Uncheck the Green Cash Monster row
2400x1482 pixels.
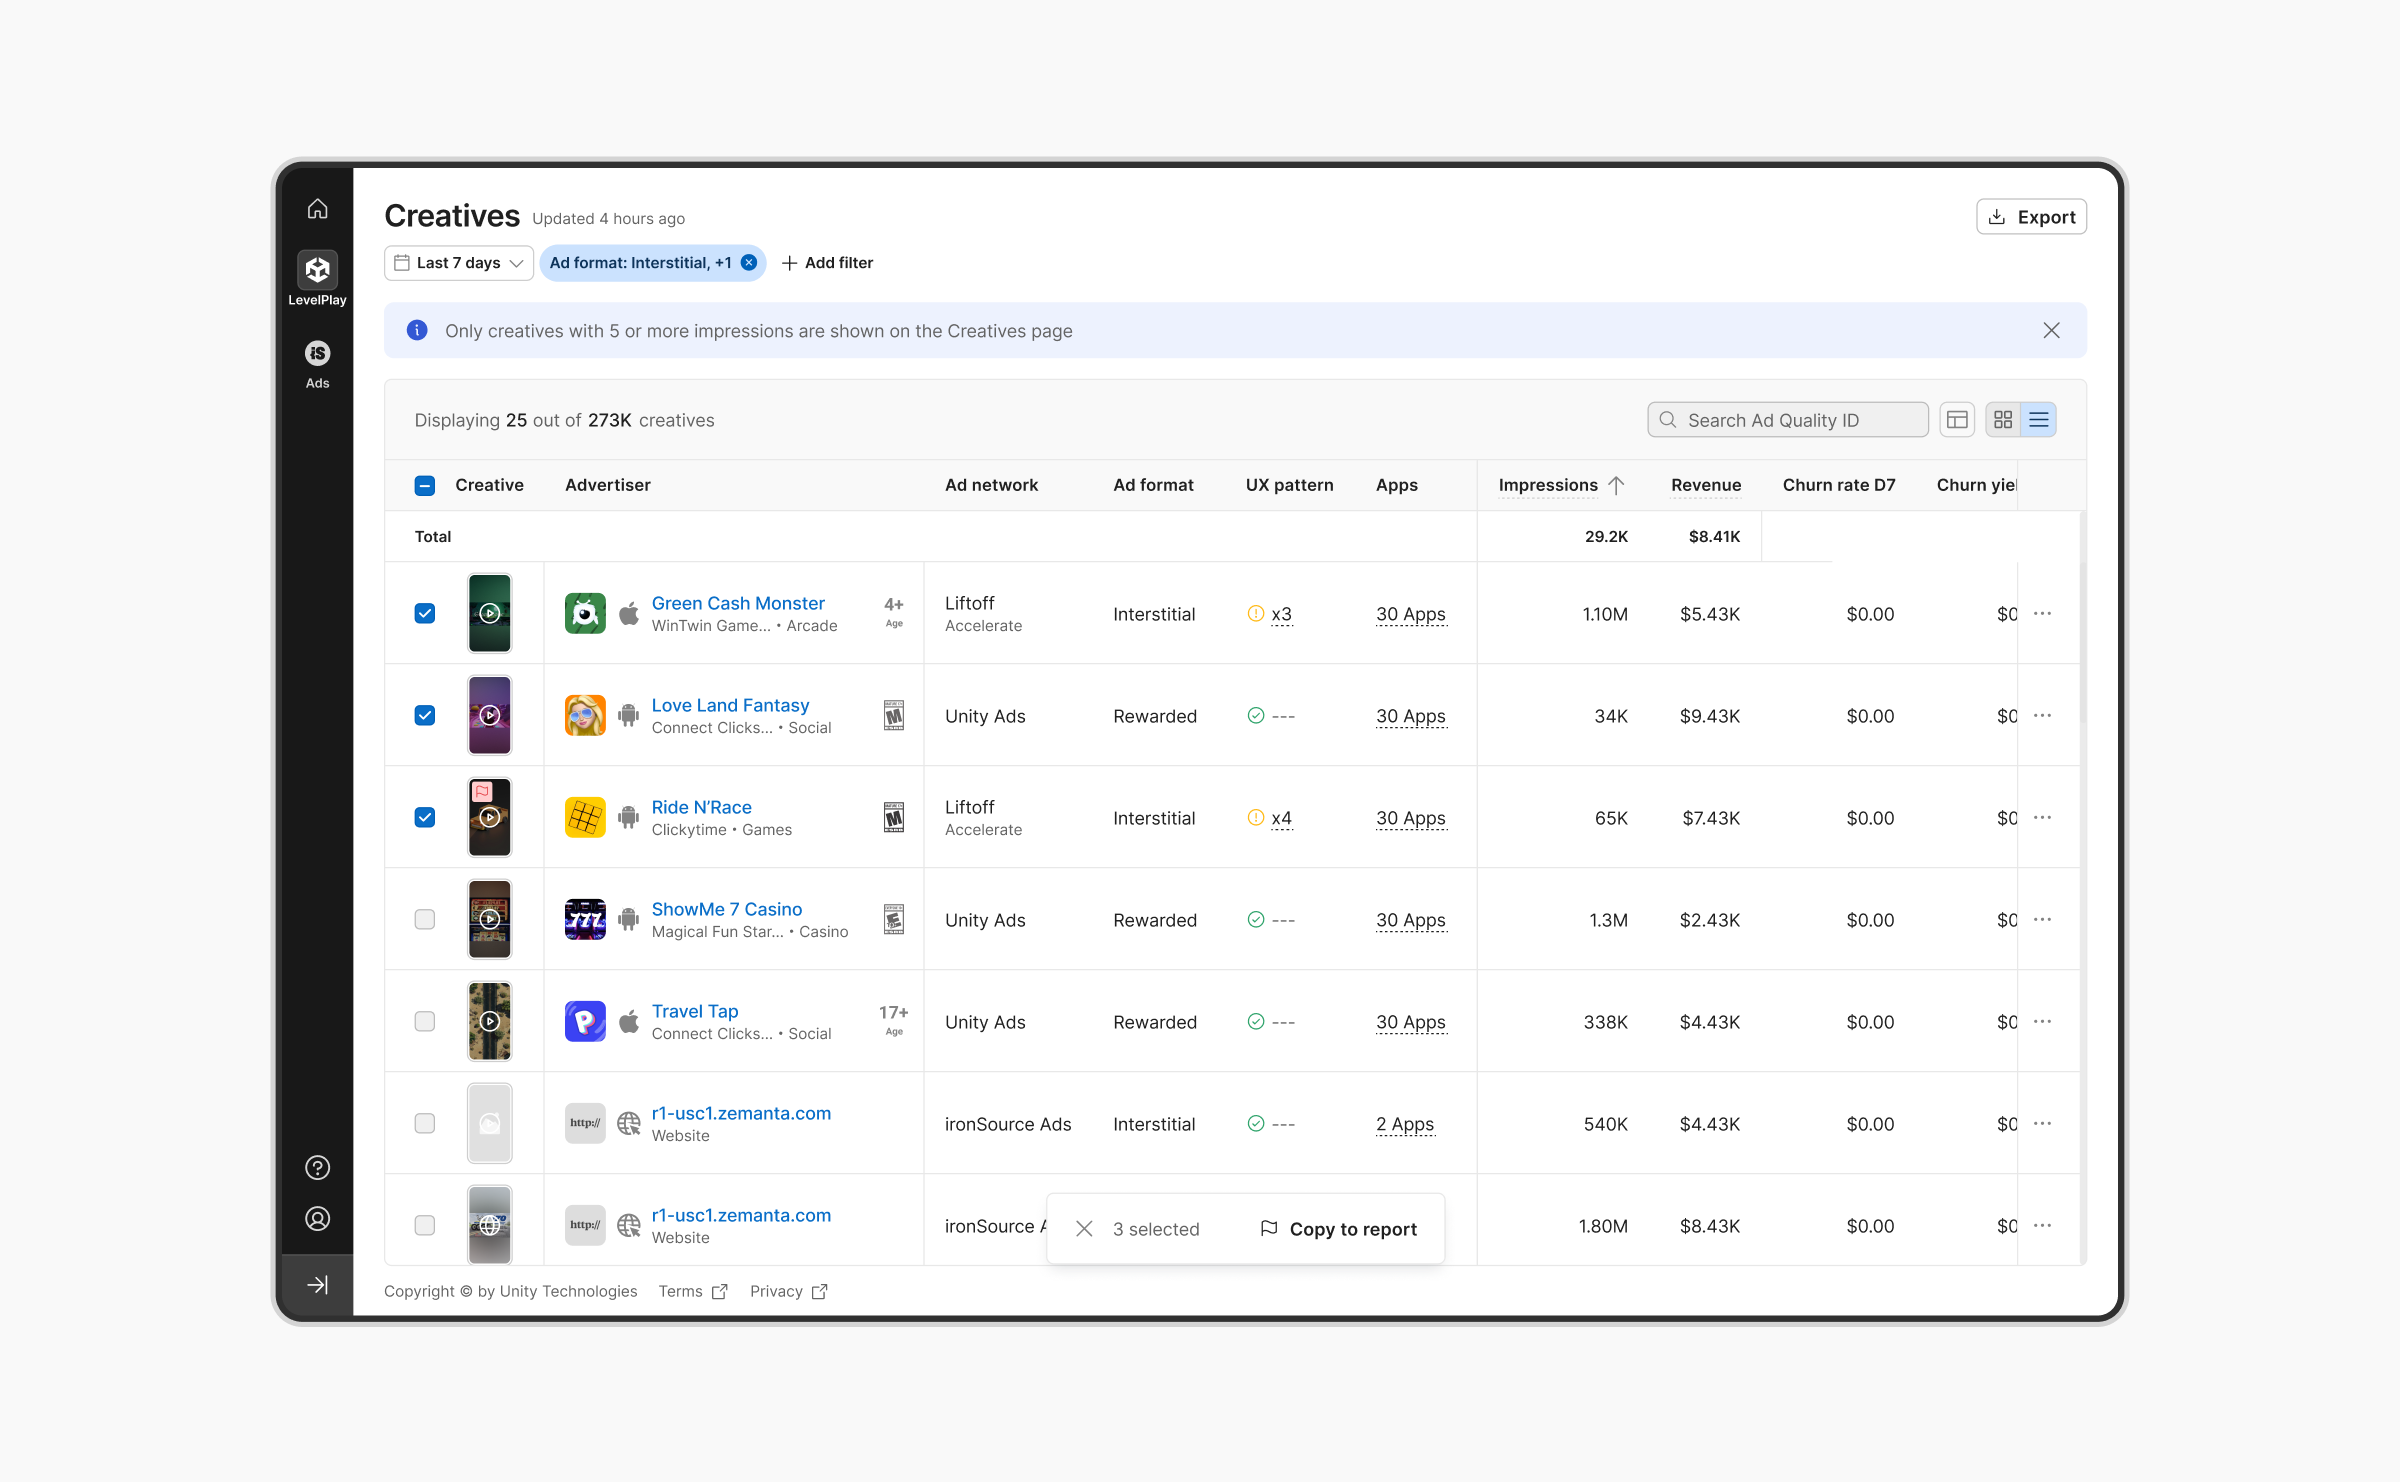(425, 613)
